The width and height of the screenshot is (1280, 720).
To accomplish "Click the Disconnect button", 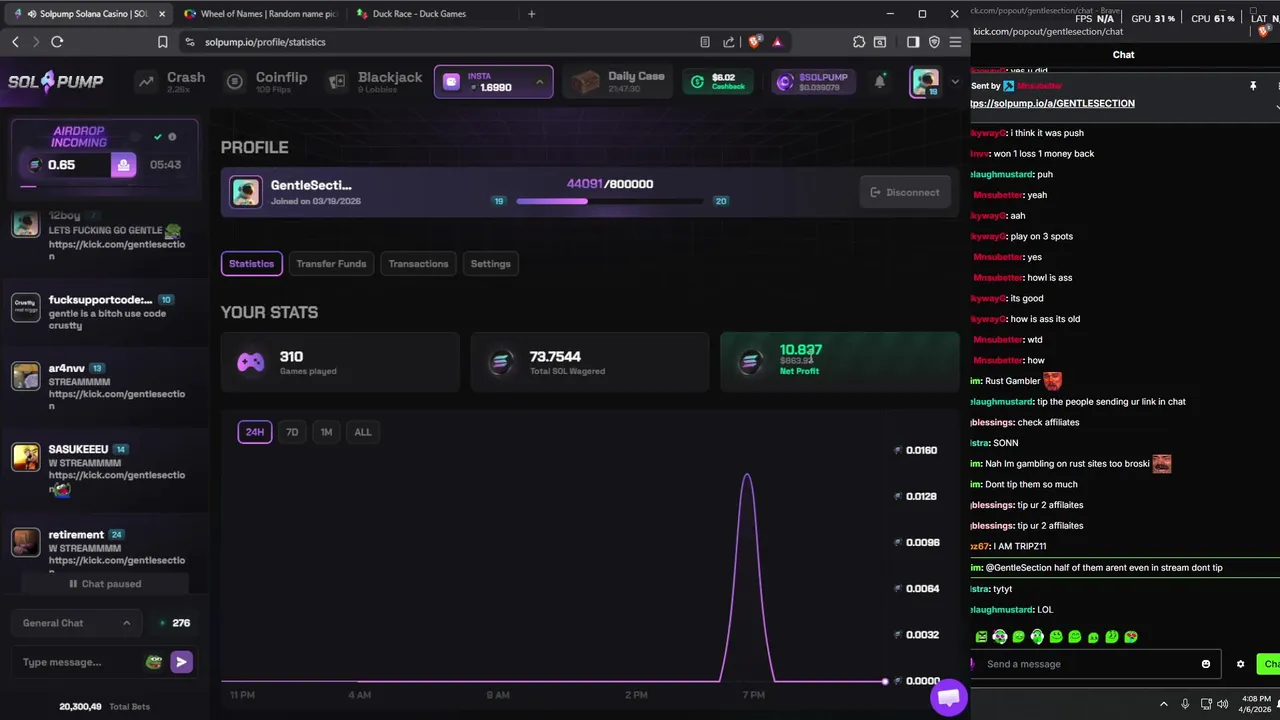I will [905, 192].
